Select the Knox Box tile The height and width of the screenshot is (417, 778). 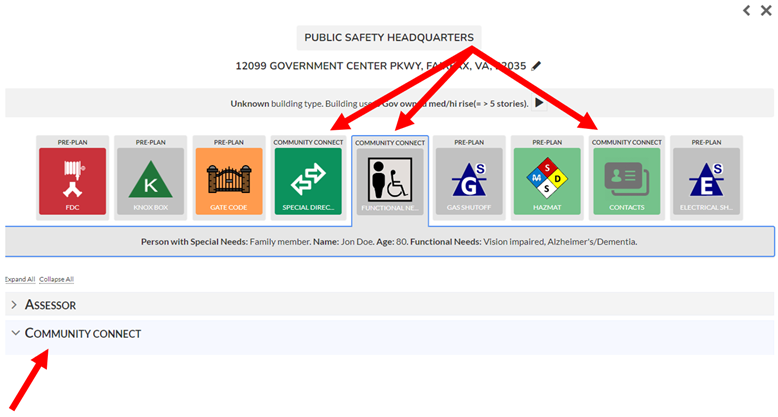coord(149,181)
